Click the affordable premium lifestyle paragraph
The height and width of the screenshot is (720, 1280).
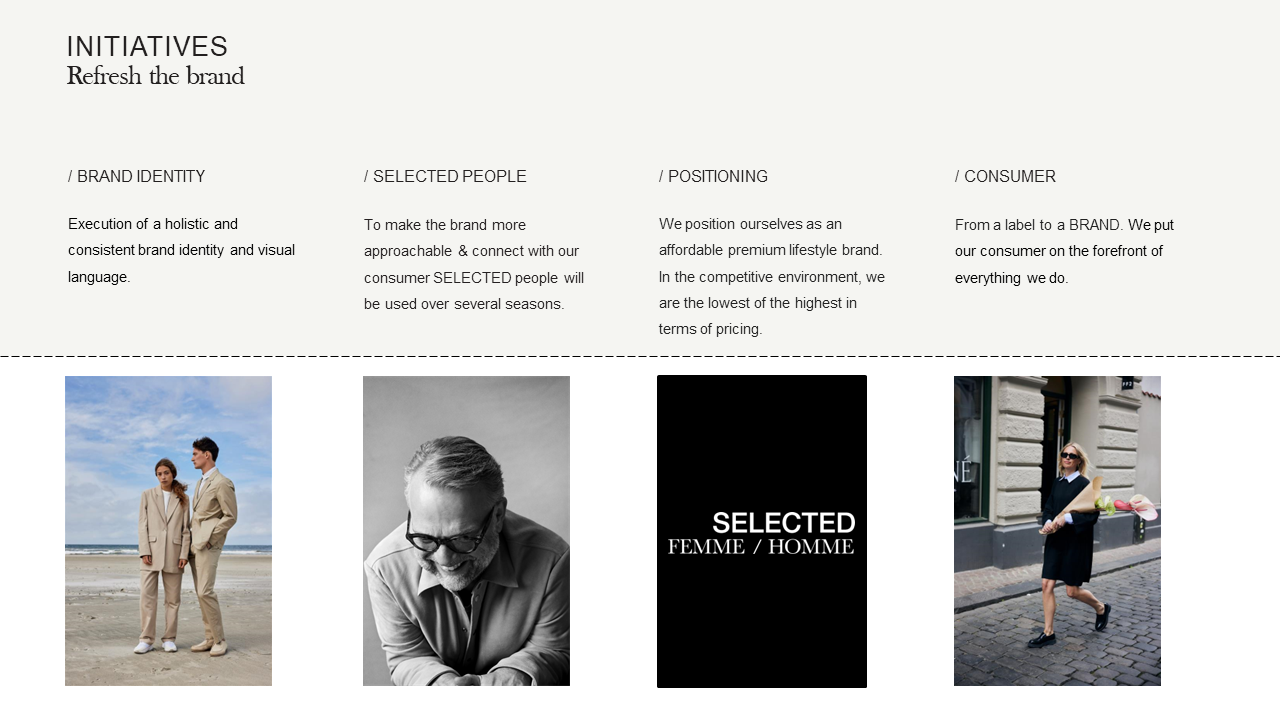click(x=771, y=276)
